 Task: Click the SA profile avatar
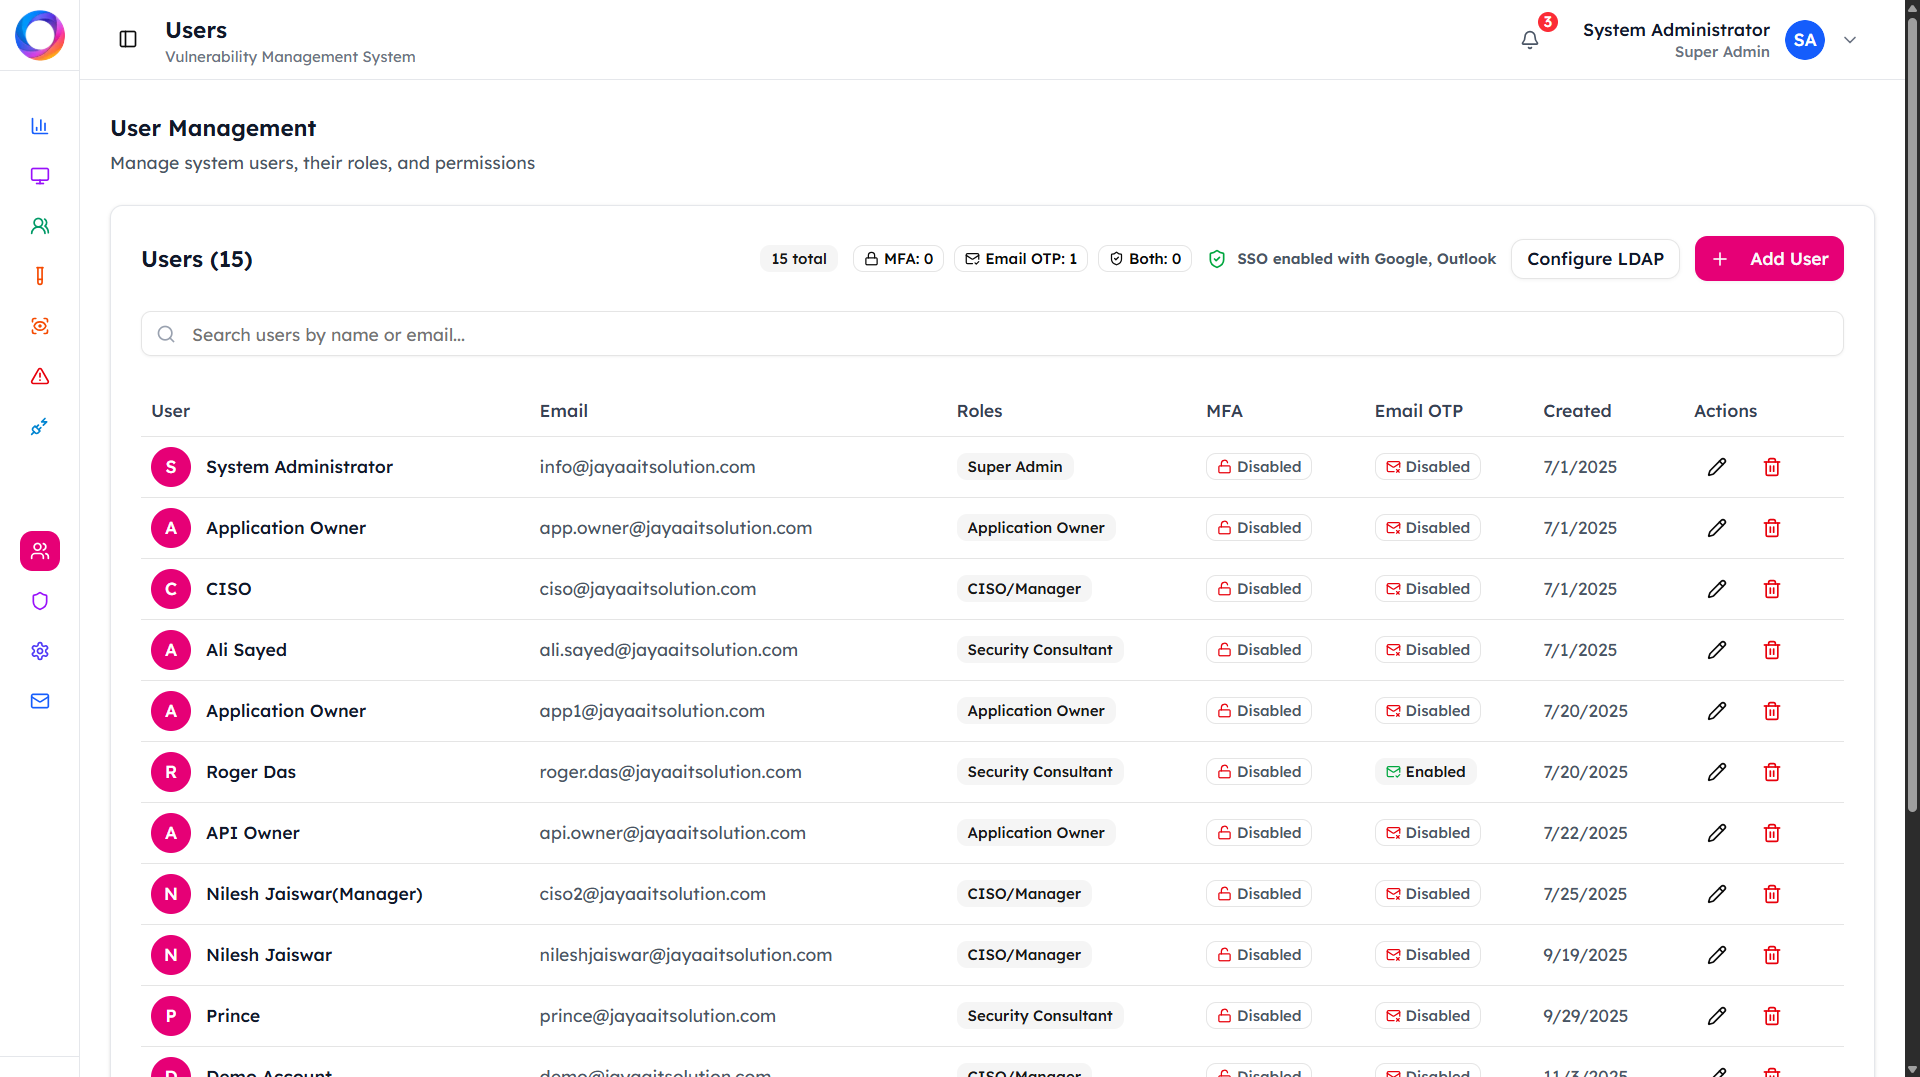click(x=1805, y=40)
